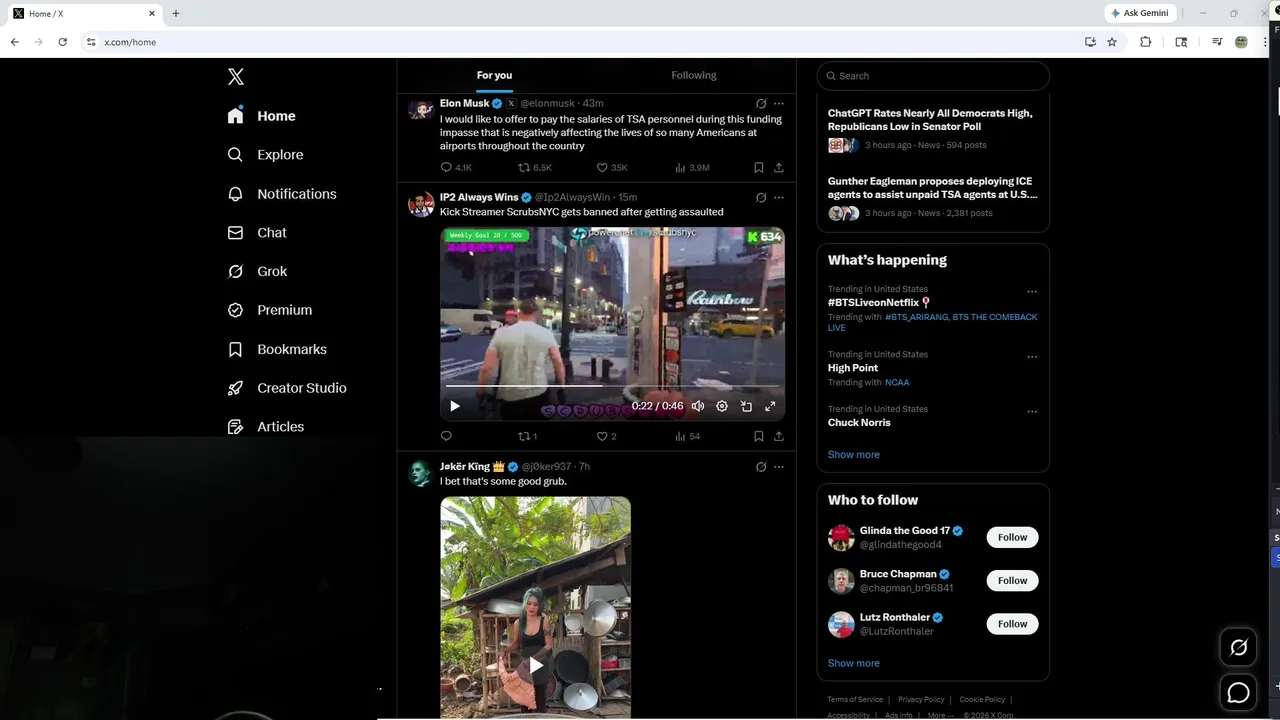
Task: Open more options for Chuck Norris trend
Action: 1032,412
